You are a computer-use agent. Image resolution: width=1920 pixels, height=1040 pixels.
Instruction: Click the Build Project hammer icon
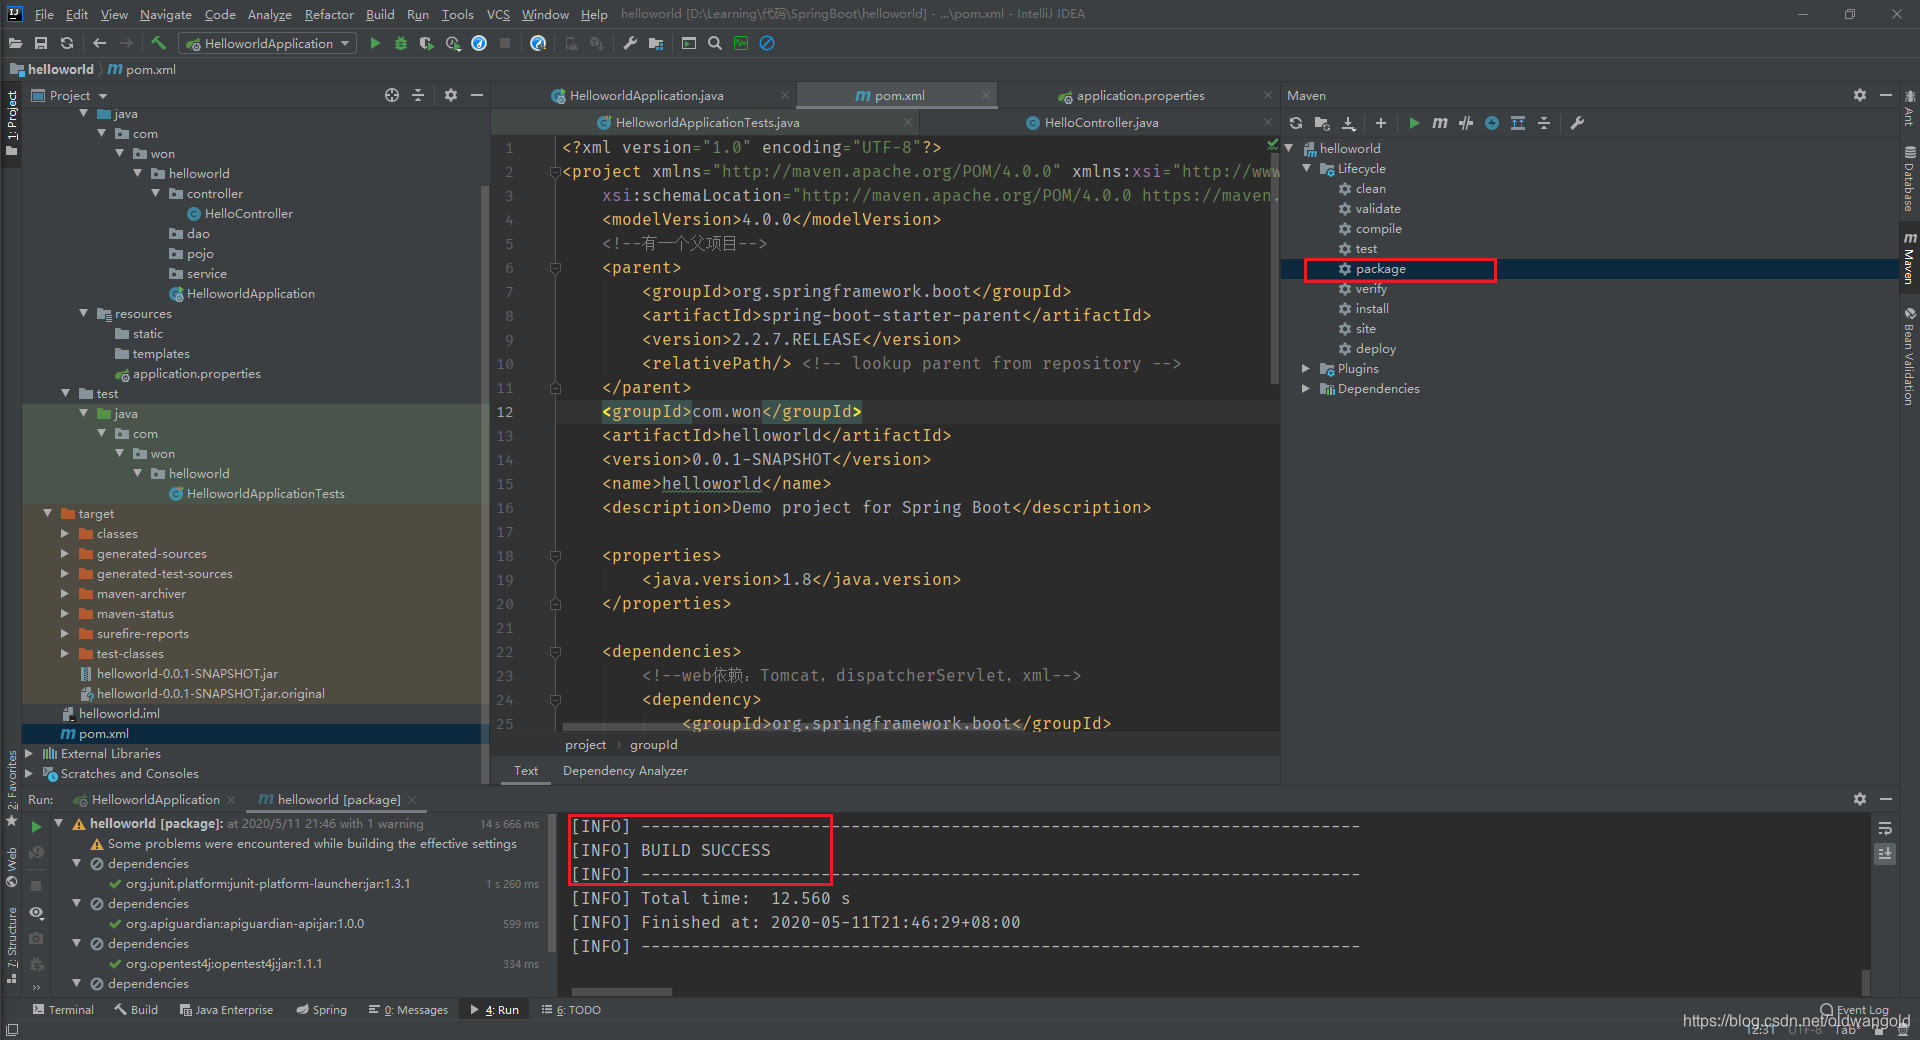tap(158, 43)
